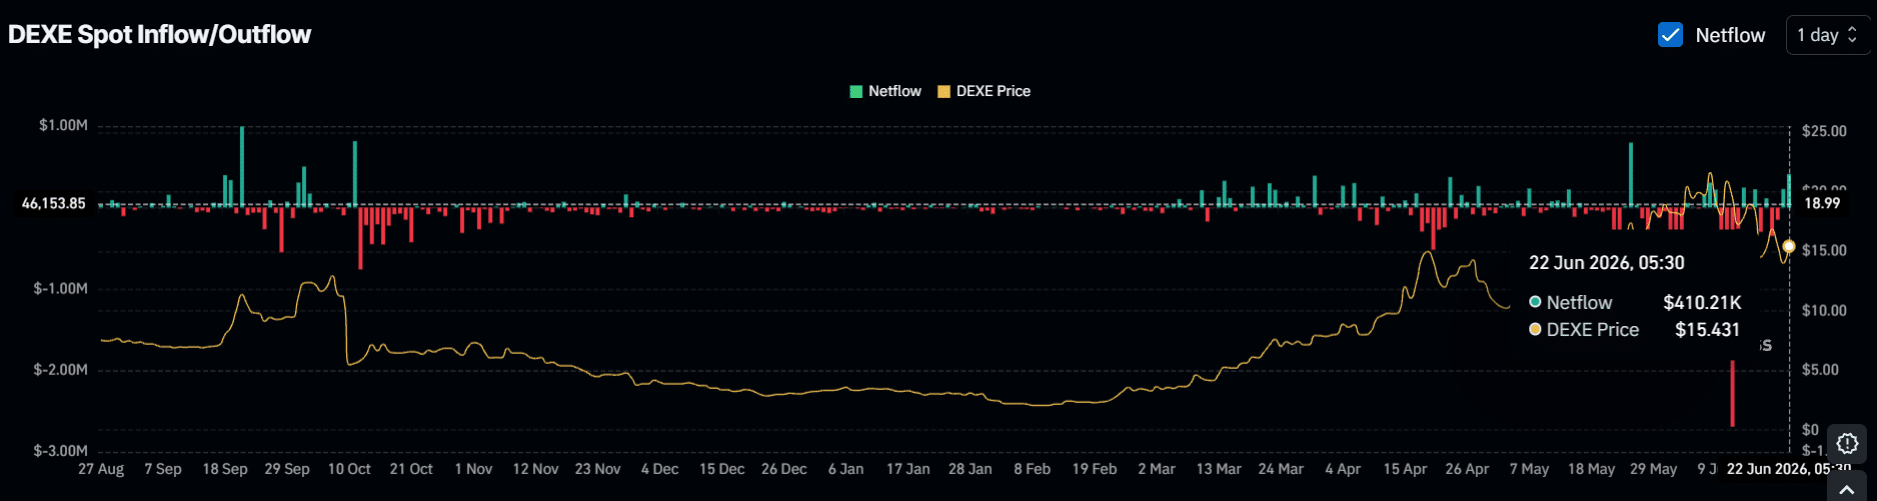The height and width of the screenshot is (501, 1877).
Task: Click the 4 Apr date label
Action: [x=1343, y=468]
